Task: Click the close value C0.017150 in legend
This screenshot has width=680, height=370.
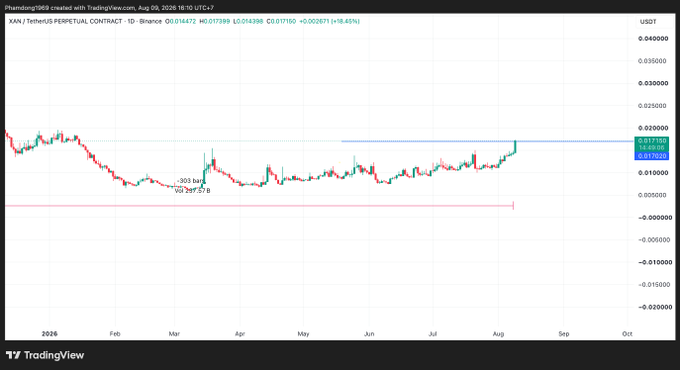Action: pos(281,21)
